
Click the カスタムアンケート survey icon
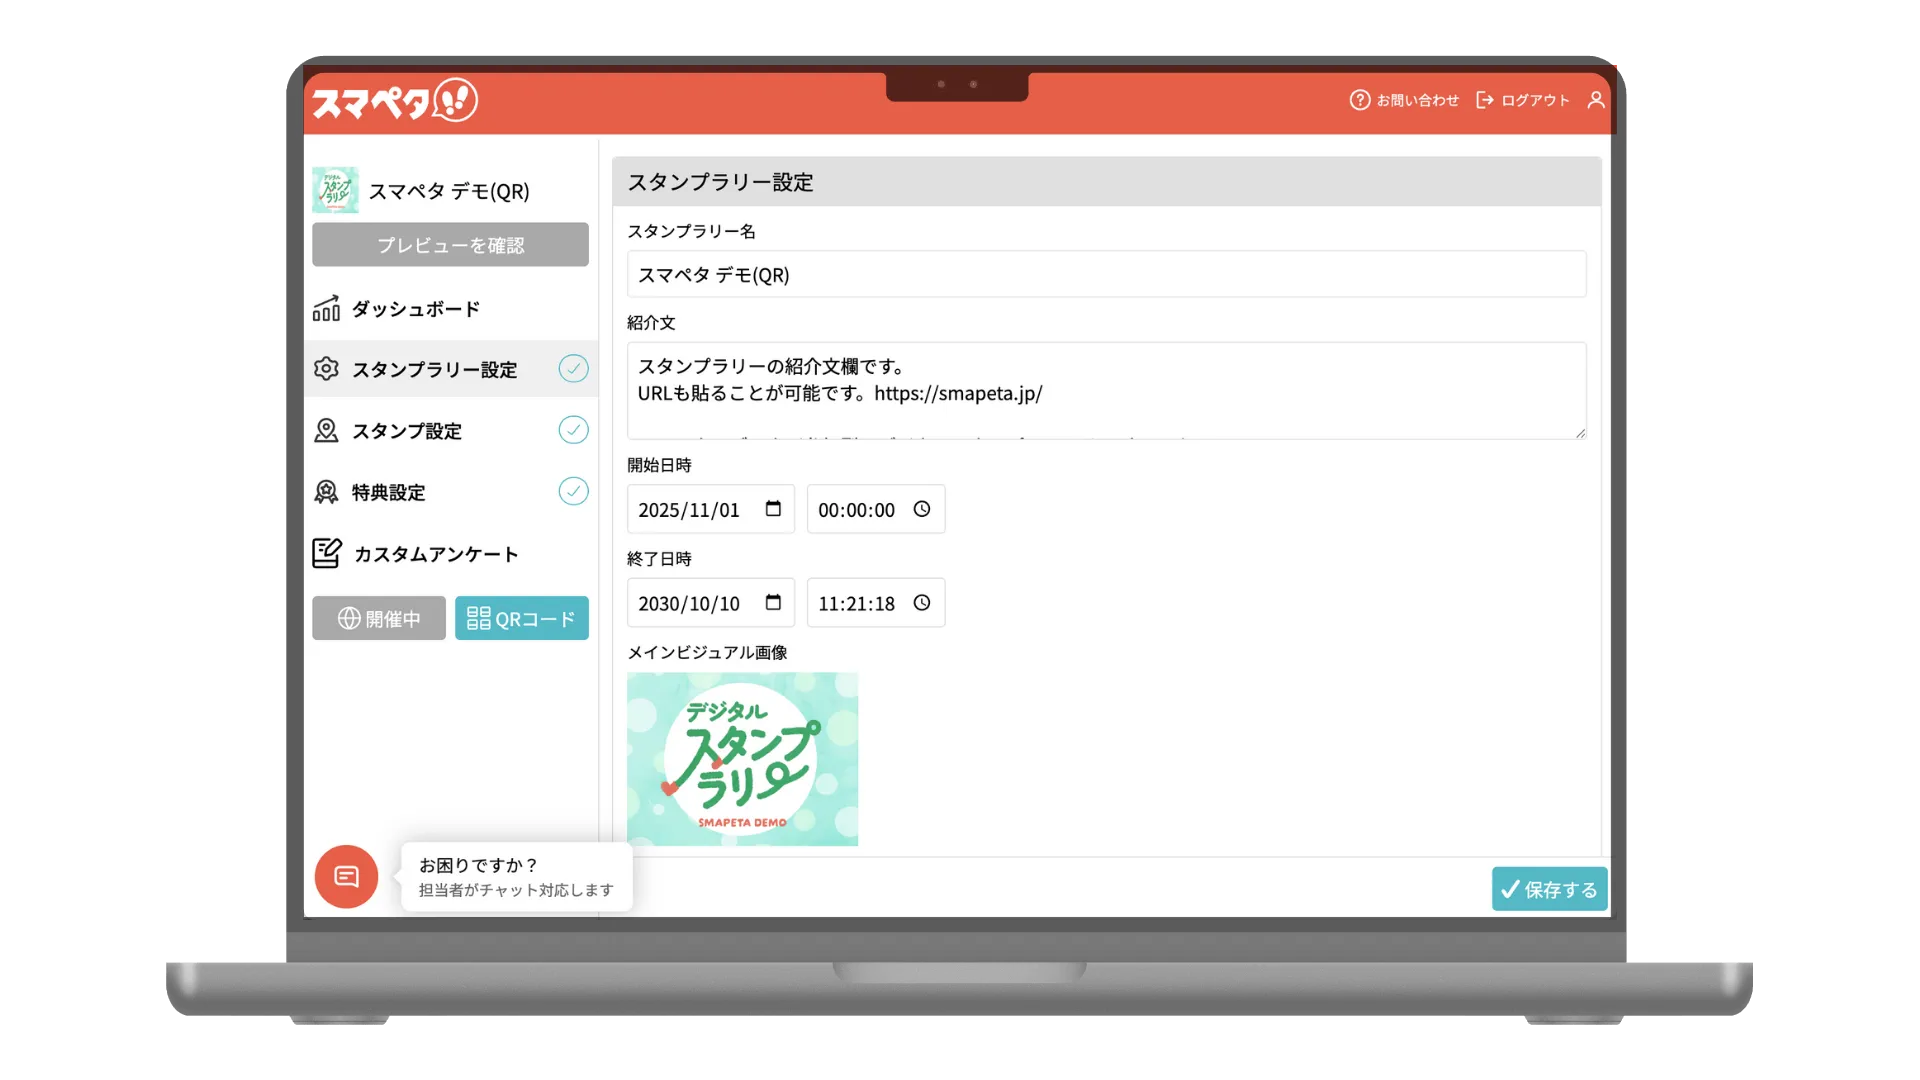pyautogui.click(x=326, y=553)
